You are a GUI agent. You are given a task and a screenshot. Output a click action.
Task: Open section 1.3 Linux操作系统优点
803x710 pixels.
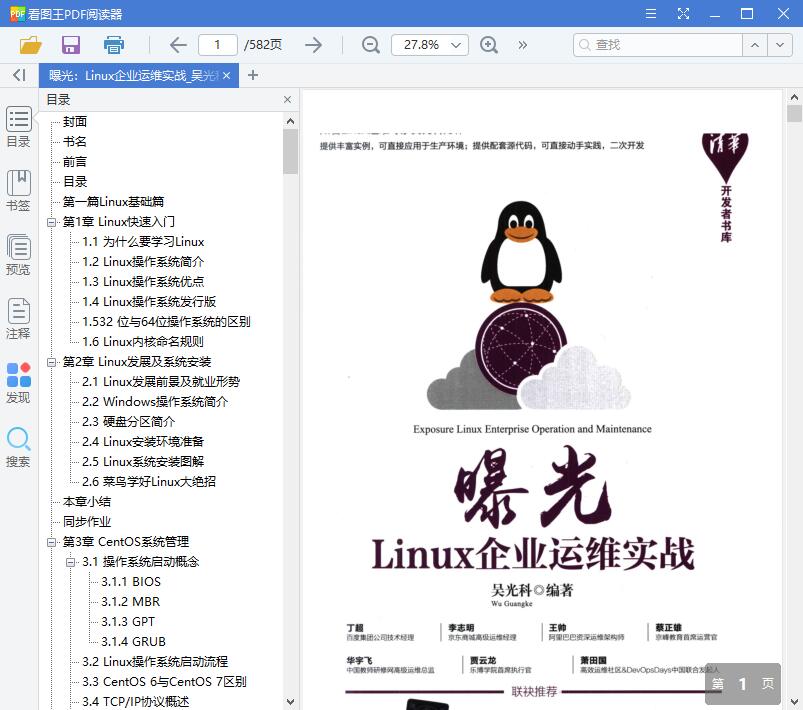click(x=143, y=281)
